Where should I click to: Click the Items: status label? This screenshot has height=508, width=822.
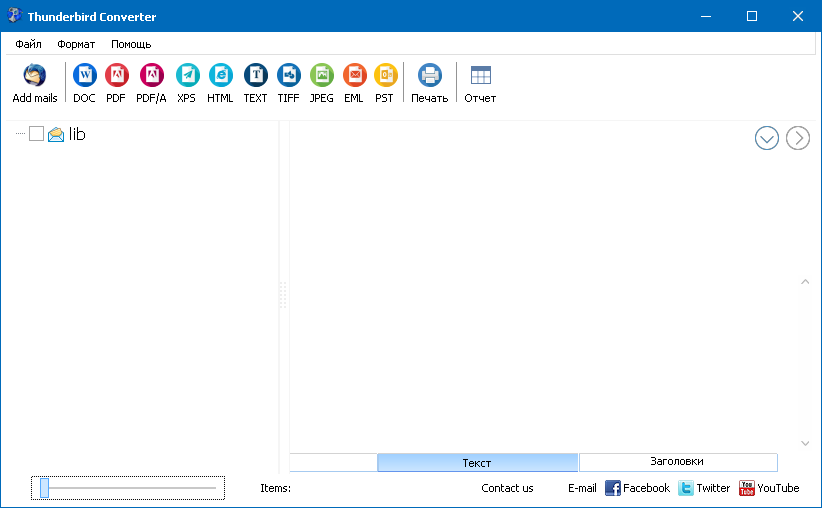pyautogui.click(x=275, y=488)
